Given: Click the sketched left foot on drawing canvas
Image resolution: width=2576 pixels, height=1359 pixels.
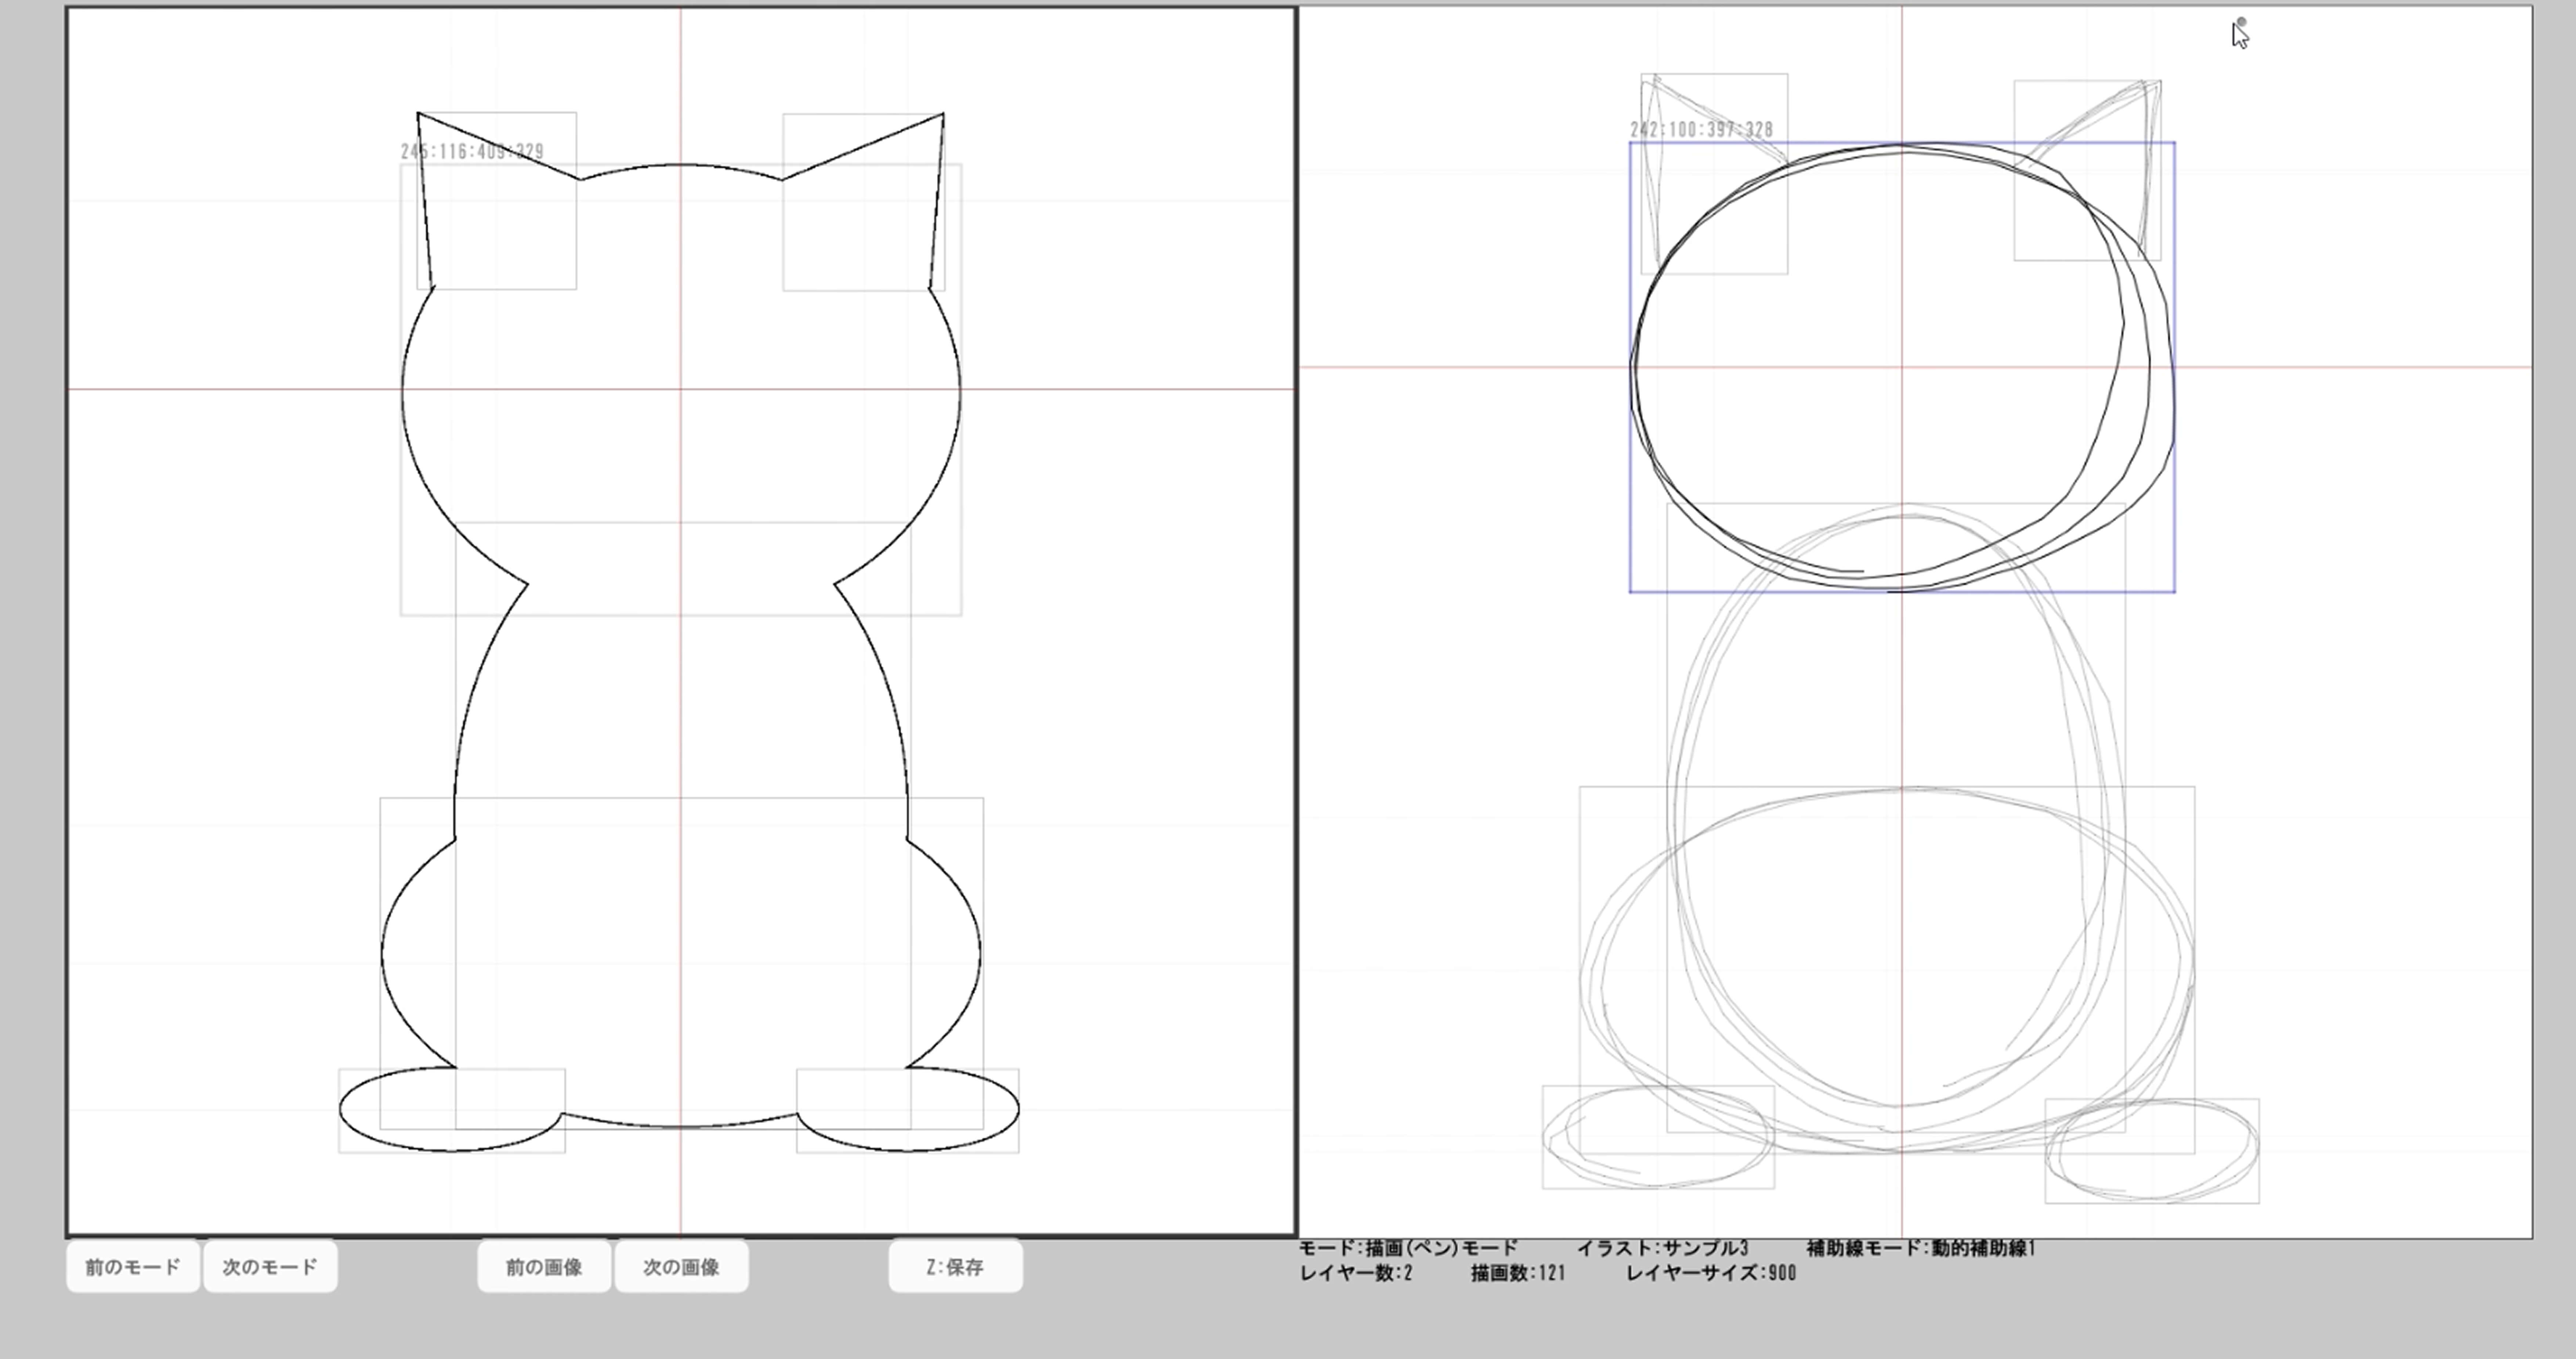Looking at the screenshot, I should click(1658, 1137).
